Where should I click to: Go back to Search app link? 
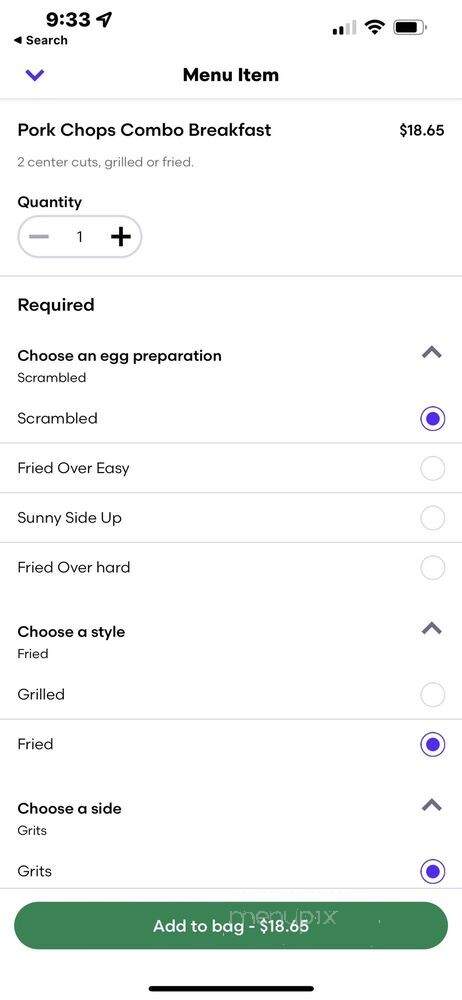pos(40,40)
